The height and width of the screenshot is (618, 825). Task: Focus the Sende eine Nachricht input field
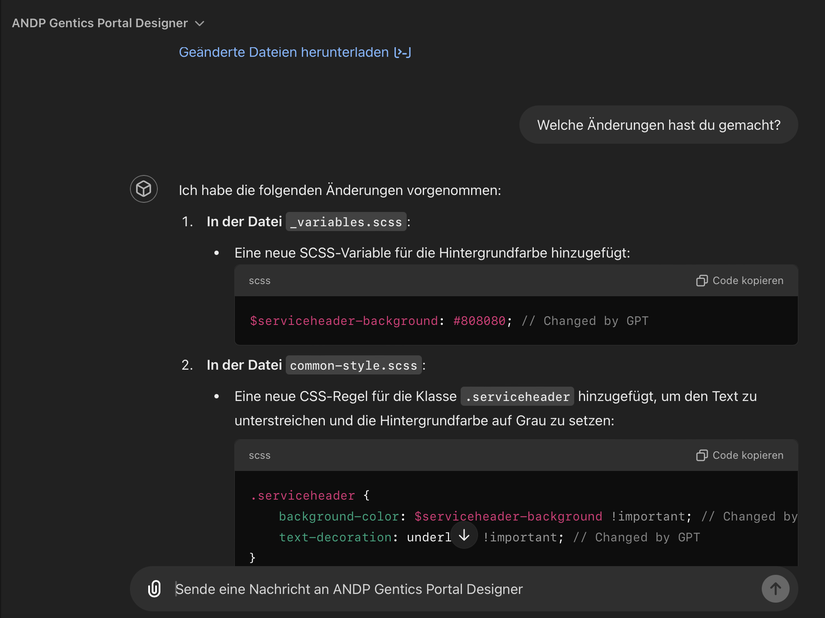[460, 589]
